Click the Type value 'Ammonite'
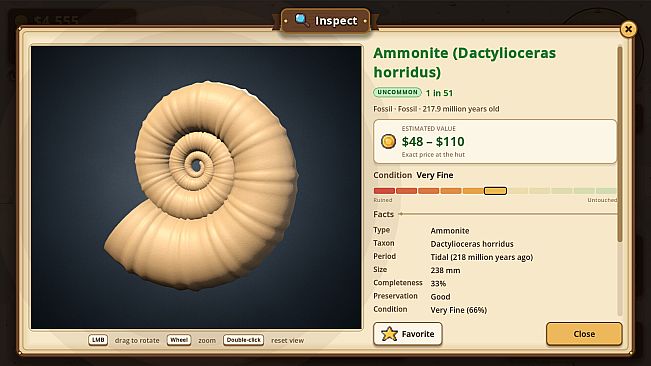Image resolution: width=651 pixels, height=366 pixels. coord(450,231)
